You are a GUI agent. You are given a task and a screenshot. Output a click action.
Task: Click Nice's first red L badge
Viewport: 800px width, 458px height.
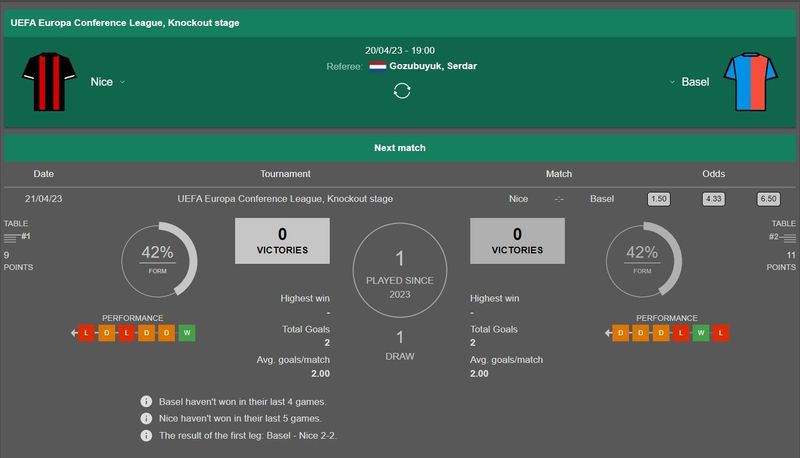[x=86, y=333]
